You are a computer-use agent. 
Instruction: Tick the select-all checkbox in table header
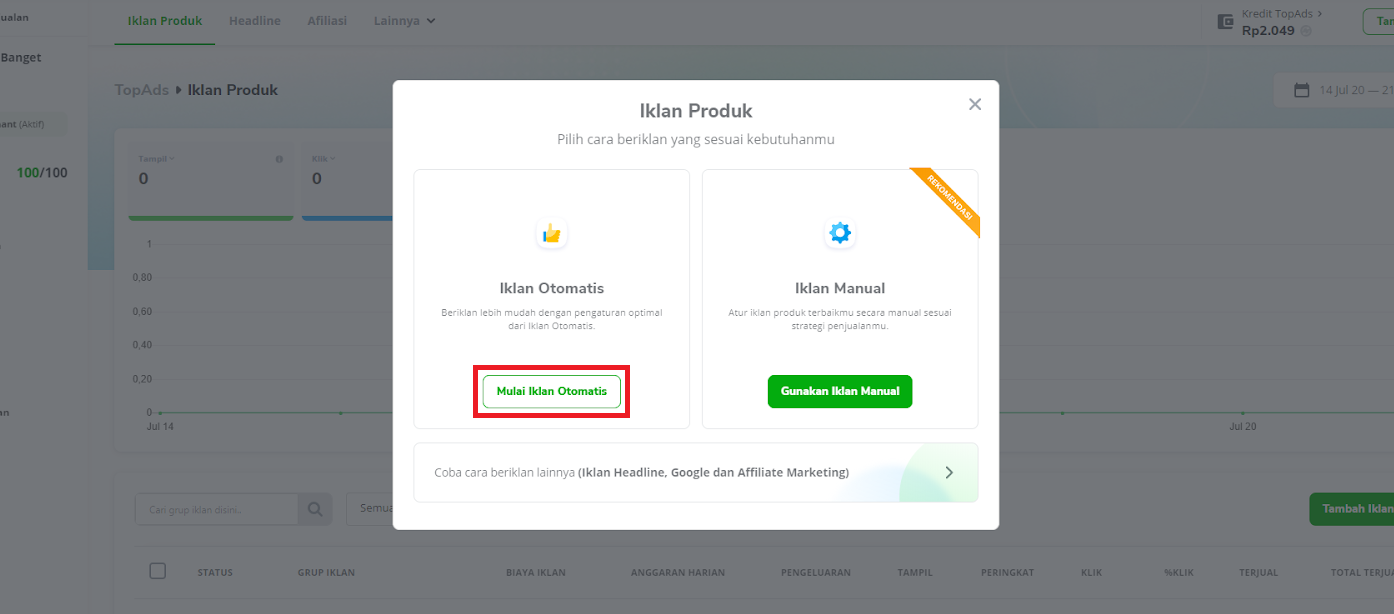tap(158, 571)
